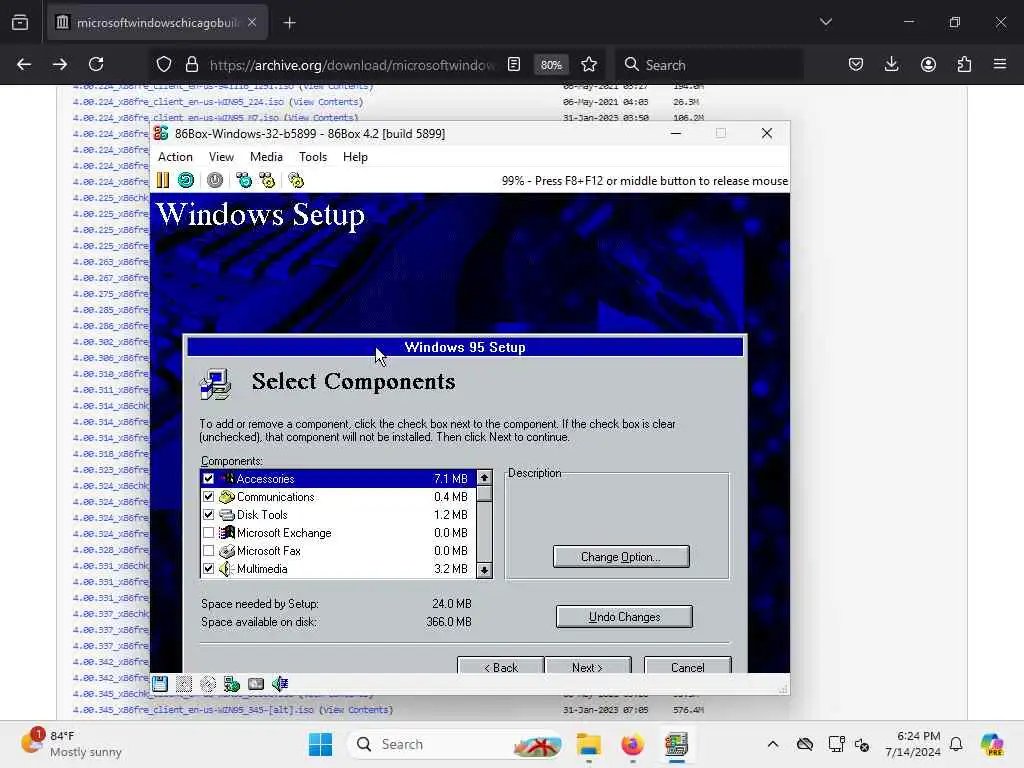Image resolution: width=1024 pixels, height=768 pixels.
Task: Go back in Firefox
Action: pos(24,64)
